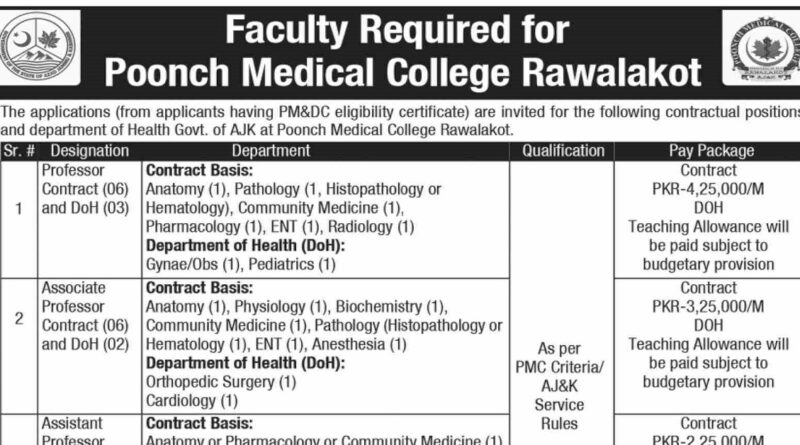Click the "PKR-3,25,000/M" pay amount
Screen dimensions: 800x445
(710, 305)
